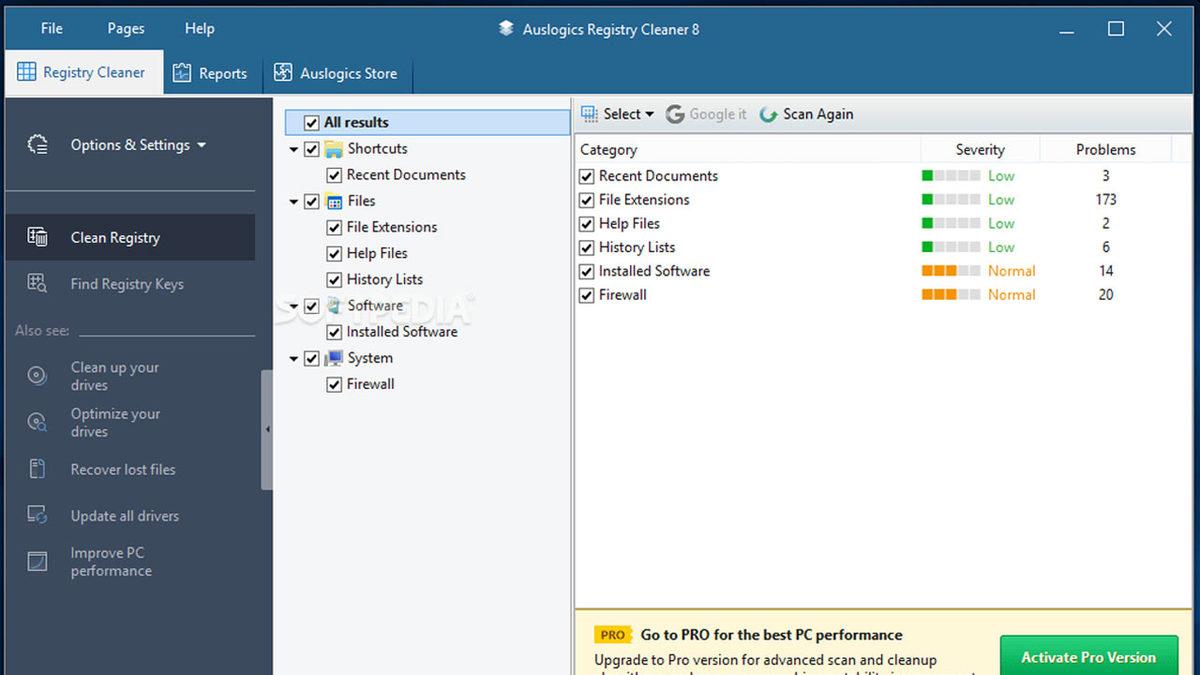The height and width of the screenshot is (675, 1200).
Task: Click the Scan Again refresh icon
Action: click(768, 115)
